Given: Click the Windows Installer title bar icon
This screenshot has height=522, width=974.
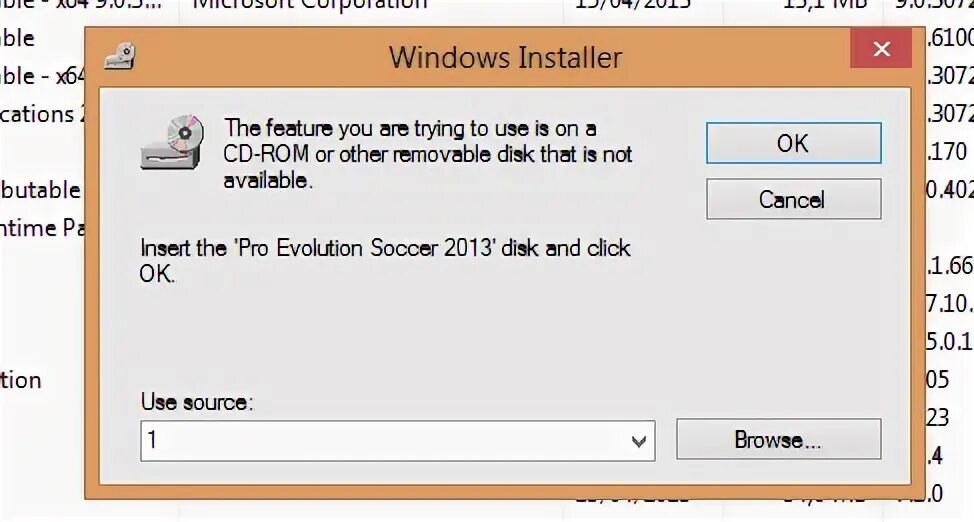Looking at the screenshot, I should tap(119, 56).
